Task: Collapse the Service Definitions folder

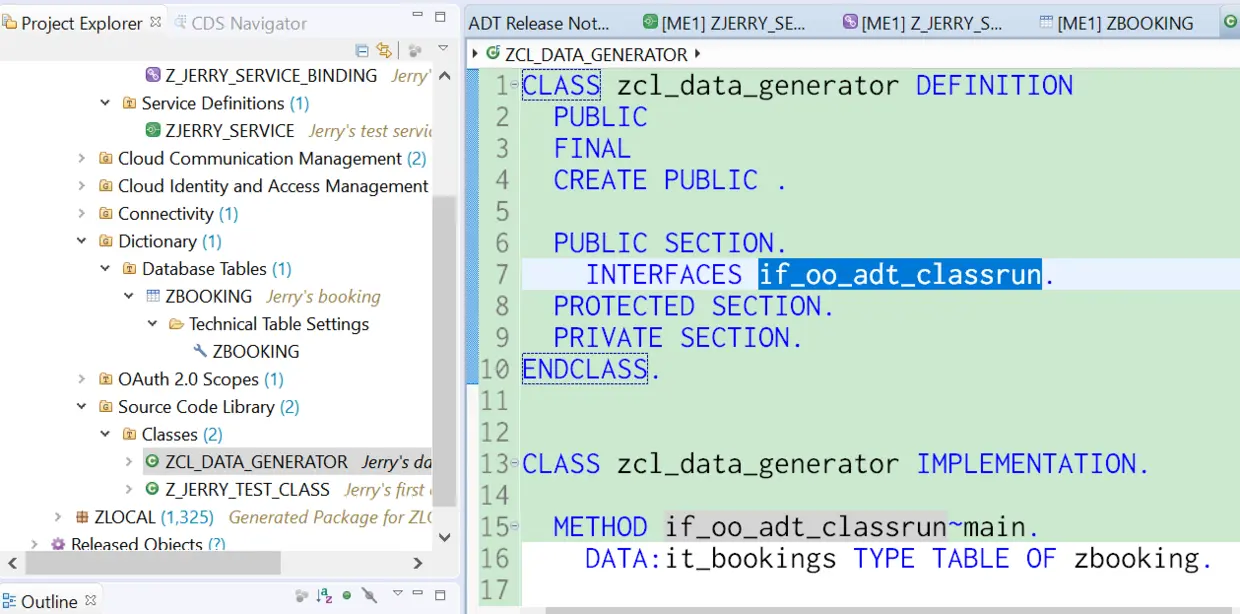Action: (105, 103)
